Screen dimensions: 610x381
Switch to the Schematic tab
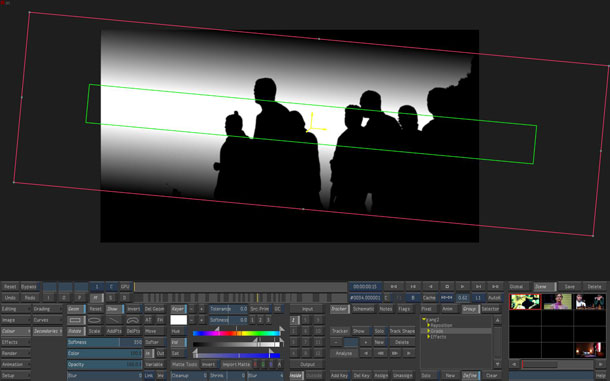(363, 309)
